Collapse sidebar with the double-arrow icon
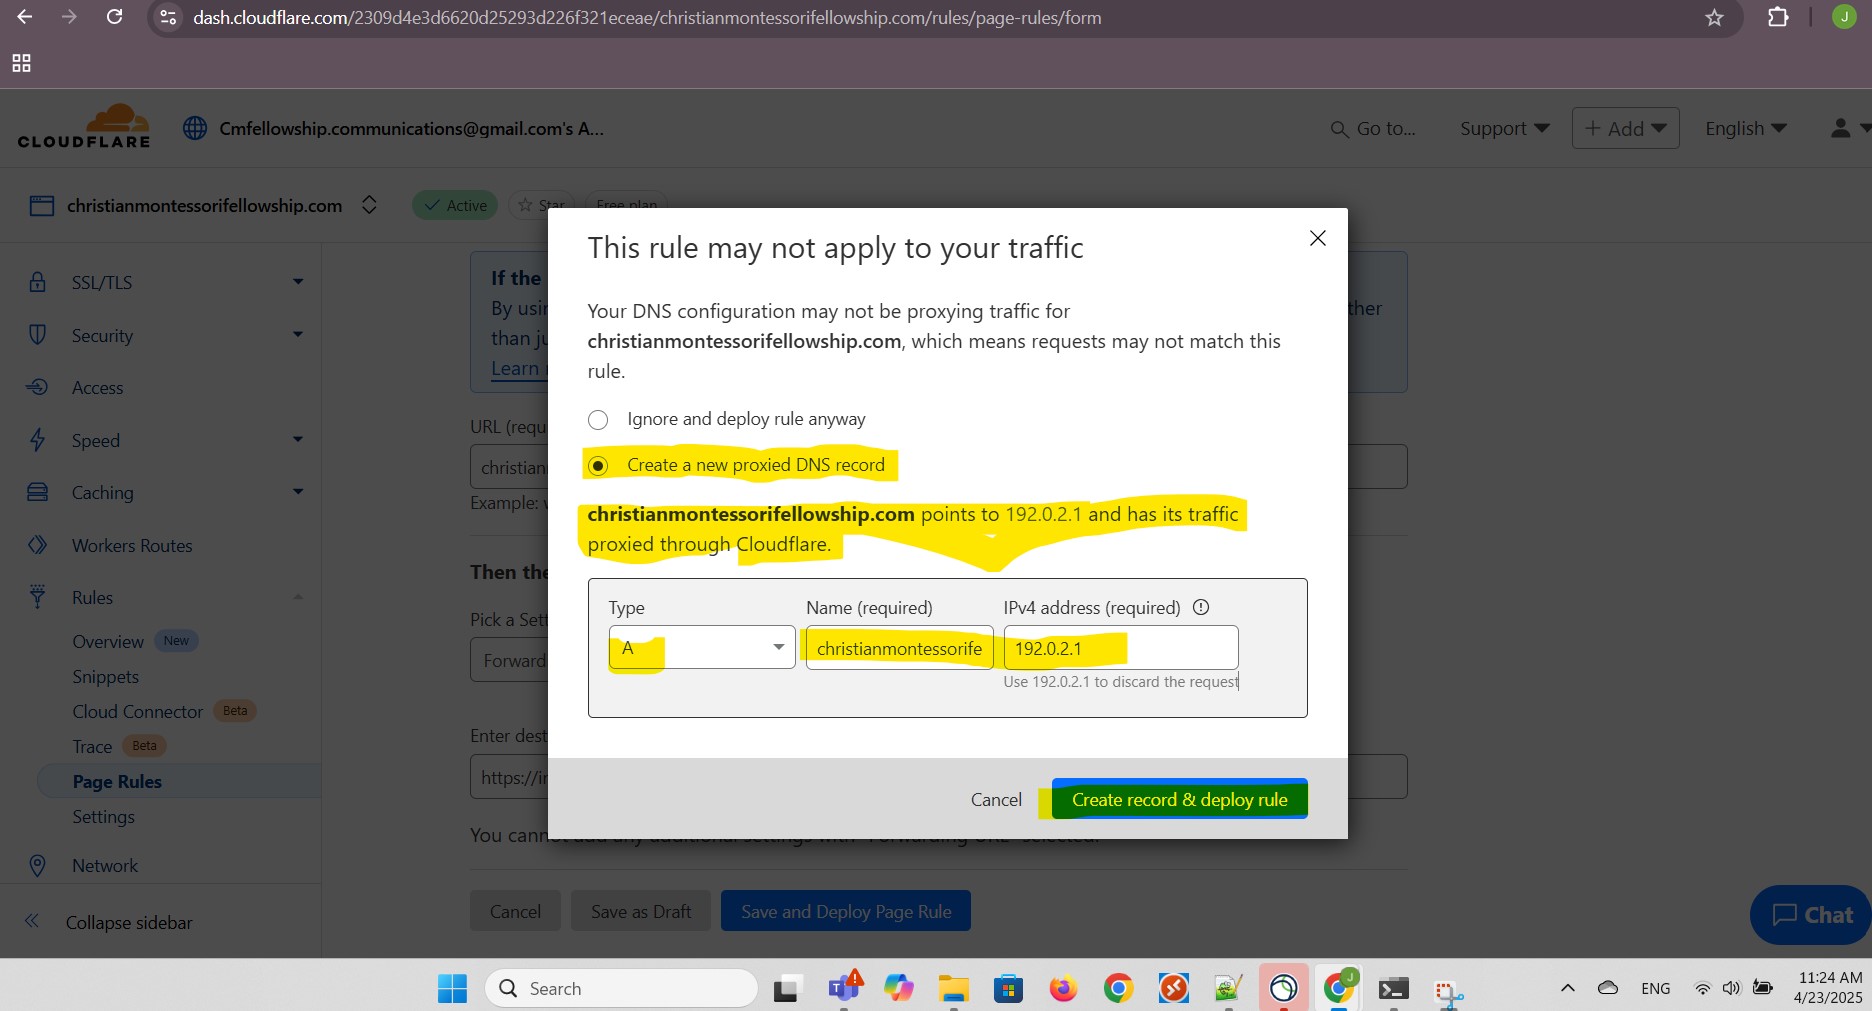 click(32, 921)
